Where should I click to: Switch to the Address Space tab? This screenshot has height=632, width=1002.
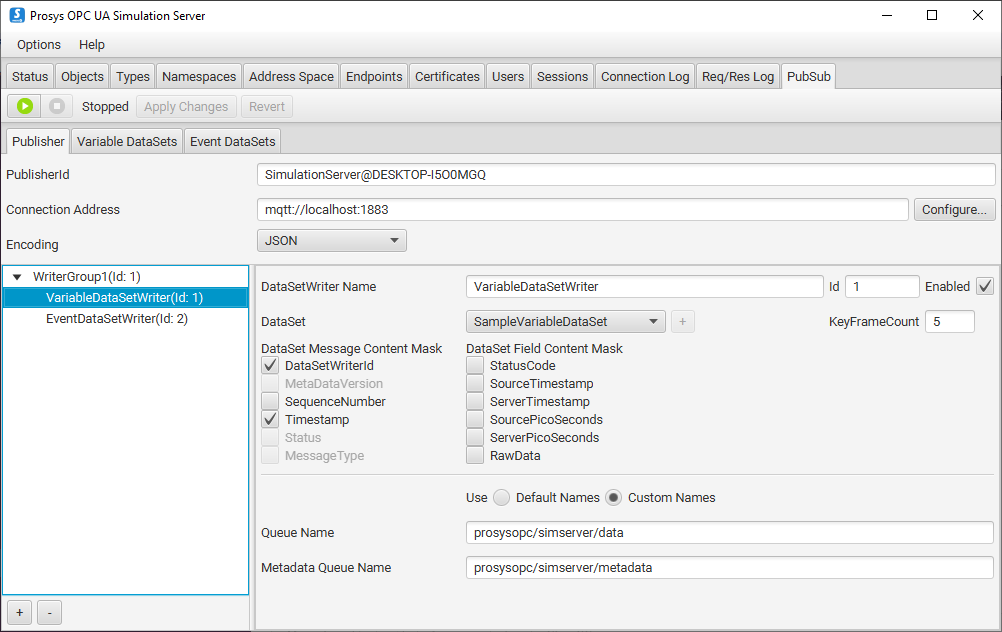291,77
